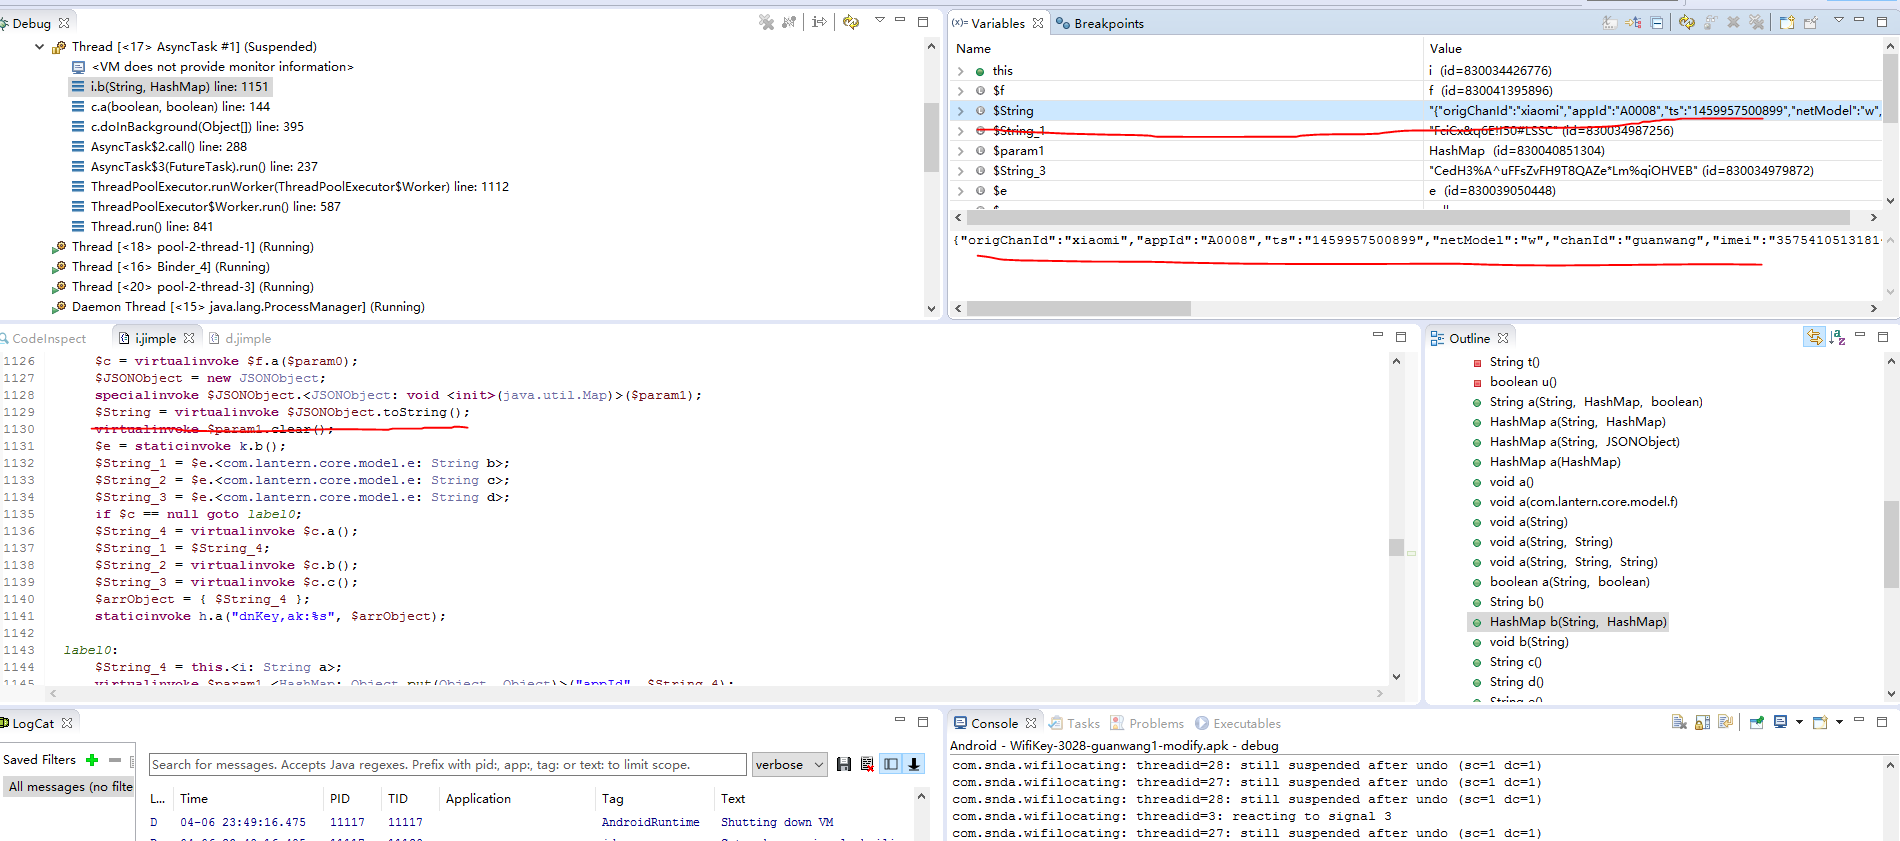1900x841 pixels.
Task: Save the LogCat log to file
Action: (x=844, y=765)
